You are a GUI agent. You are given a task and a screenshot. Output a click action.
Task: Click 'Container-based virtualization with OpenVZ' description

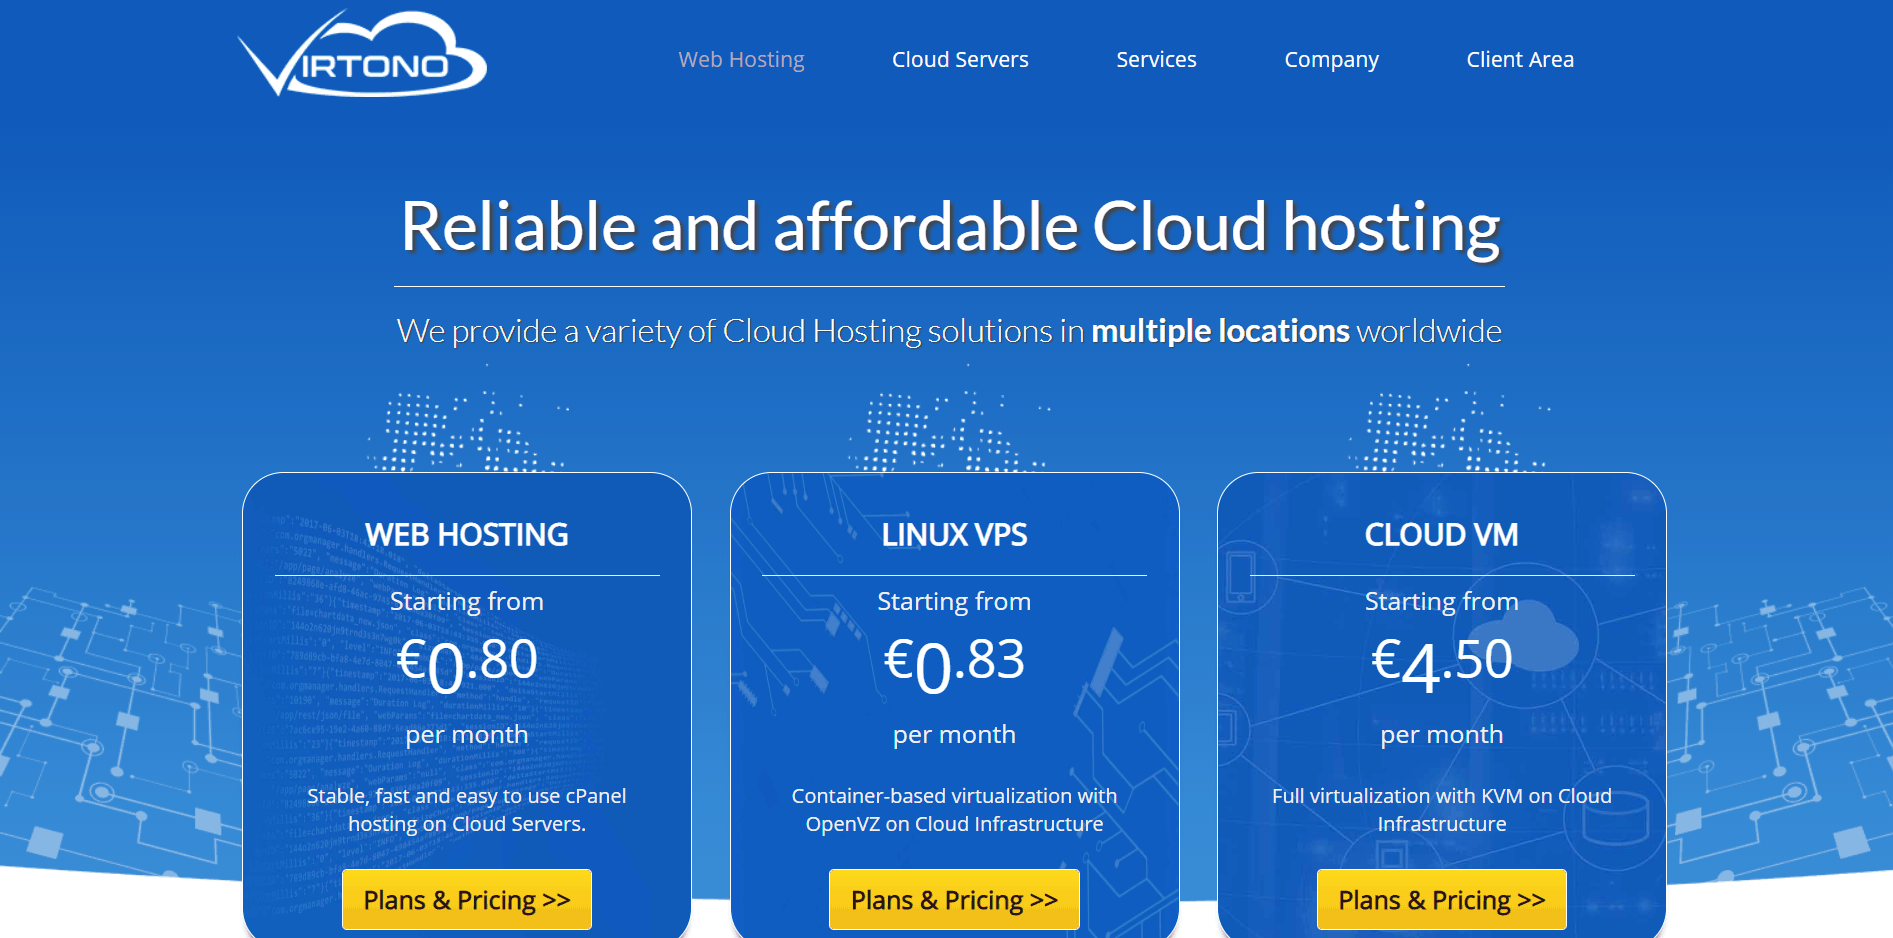[954, 810]
